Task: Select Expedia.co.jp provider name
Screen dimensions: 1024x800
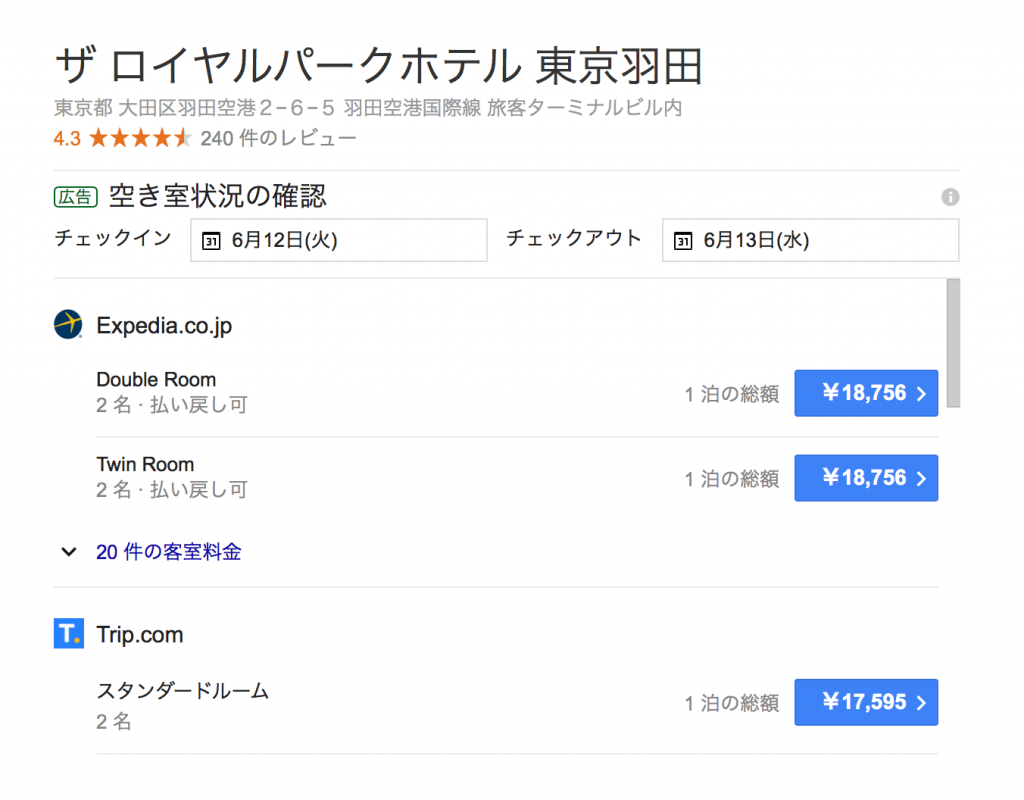Action: pyautogui.click(x=164, y=325)
